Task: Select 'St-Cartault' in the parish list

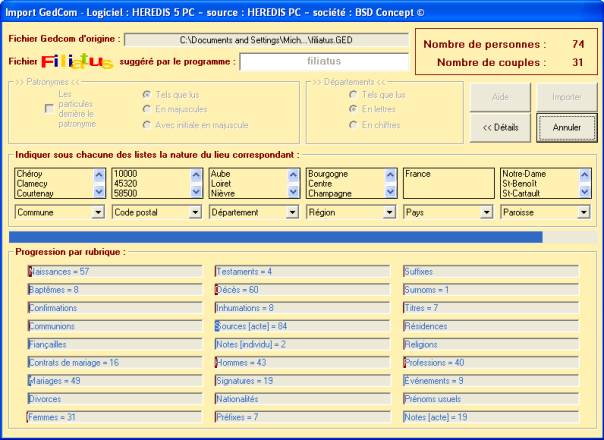Action: tap(521, 193)
